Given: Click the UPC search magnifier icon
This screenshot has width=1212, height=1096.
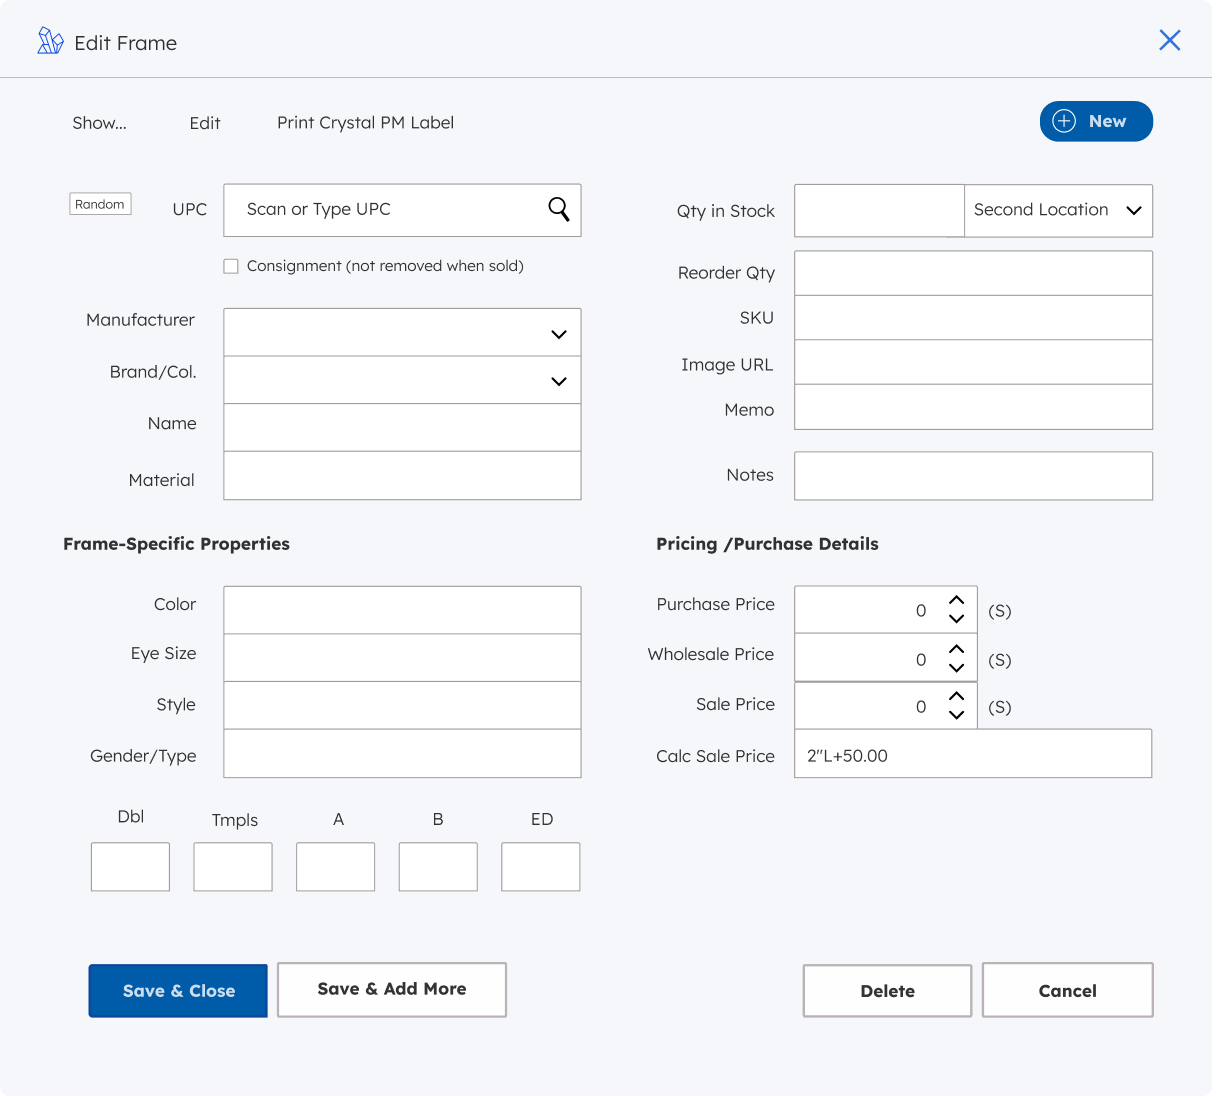Looking at the screenshot, I should pos(559,209).
